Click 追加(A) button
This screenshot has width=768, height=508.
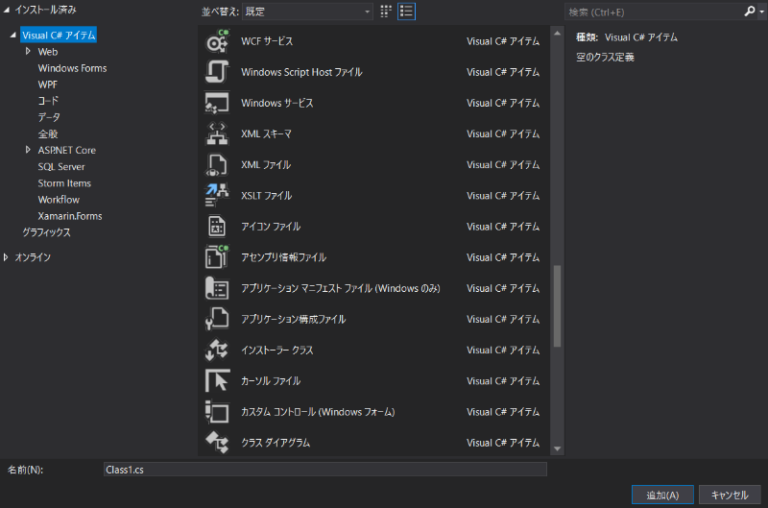coord(662,495)
